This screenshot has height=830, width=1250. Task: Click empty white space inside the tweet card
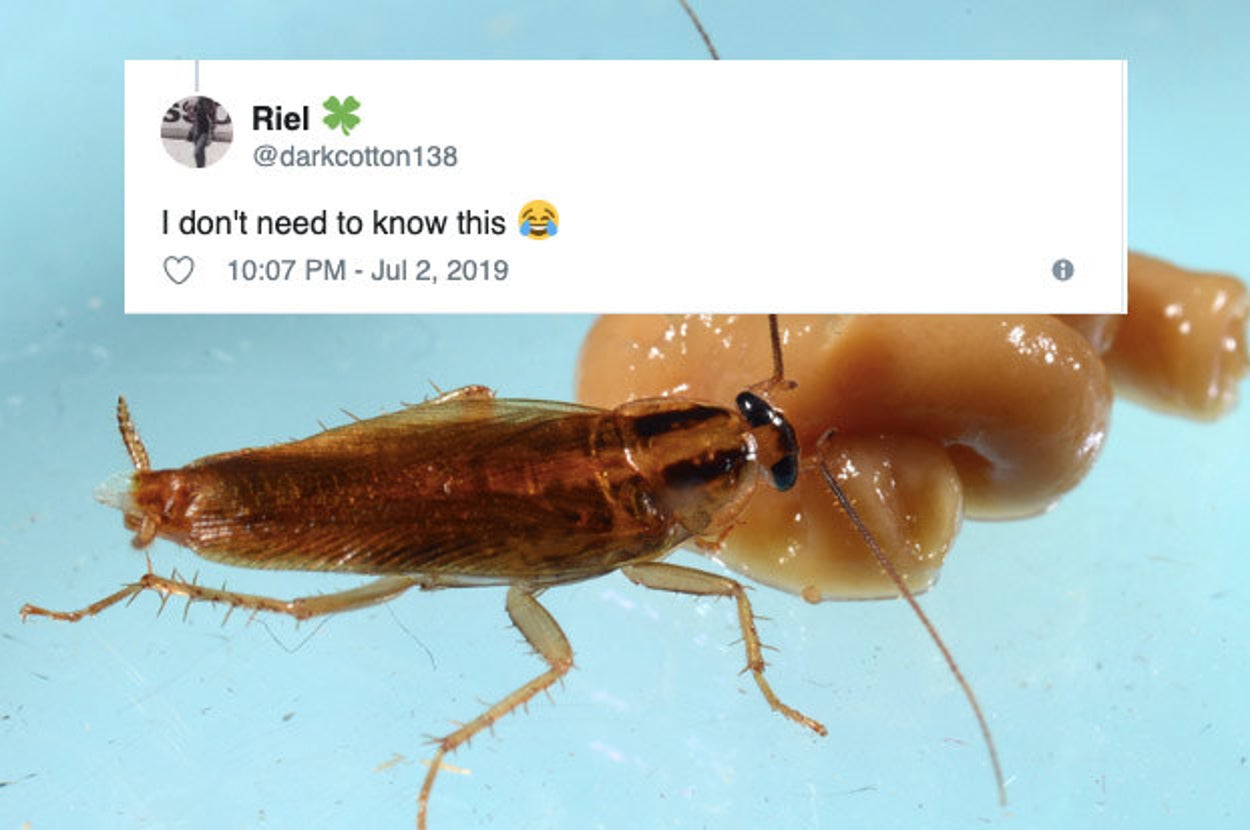800,180
